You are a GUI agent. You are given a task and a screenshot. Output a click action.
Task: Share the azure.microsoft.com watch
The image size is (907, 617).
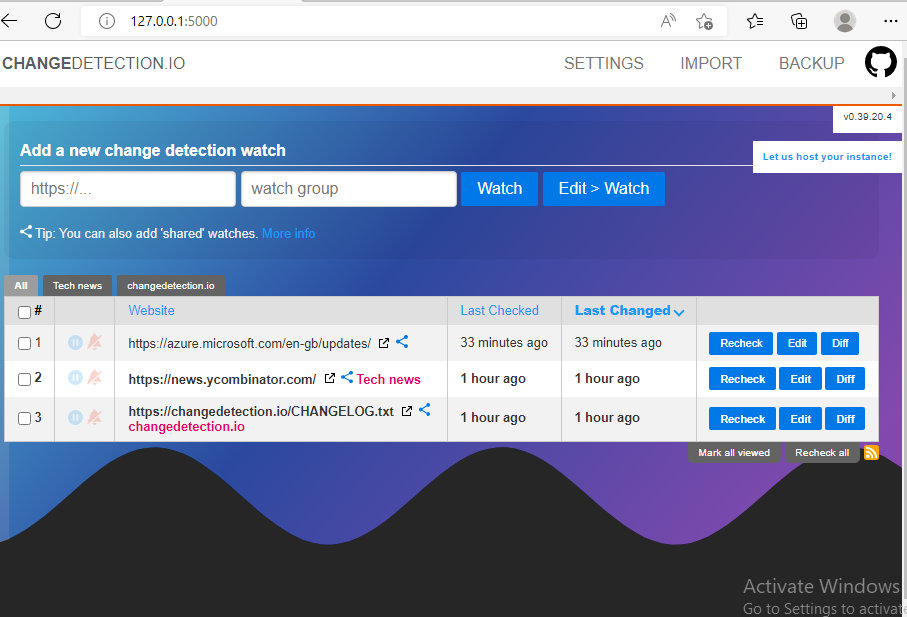402,342
